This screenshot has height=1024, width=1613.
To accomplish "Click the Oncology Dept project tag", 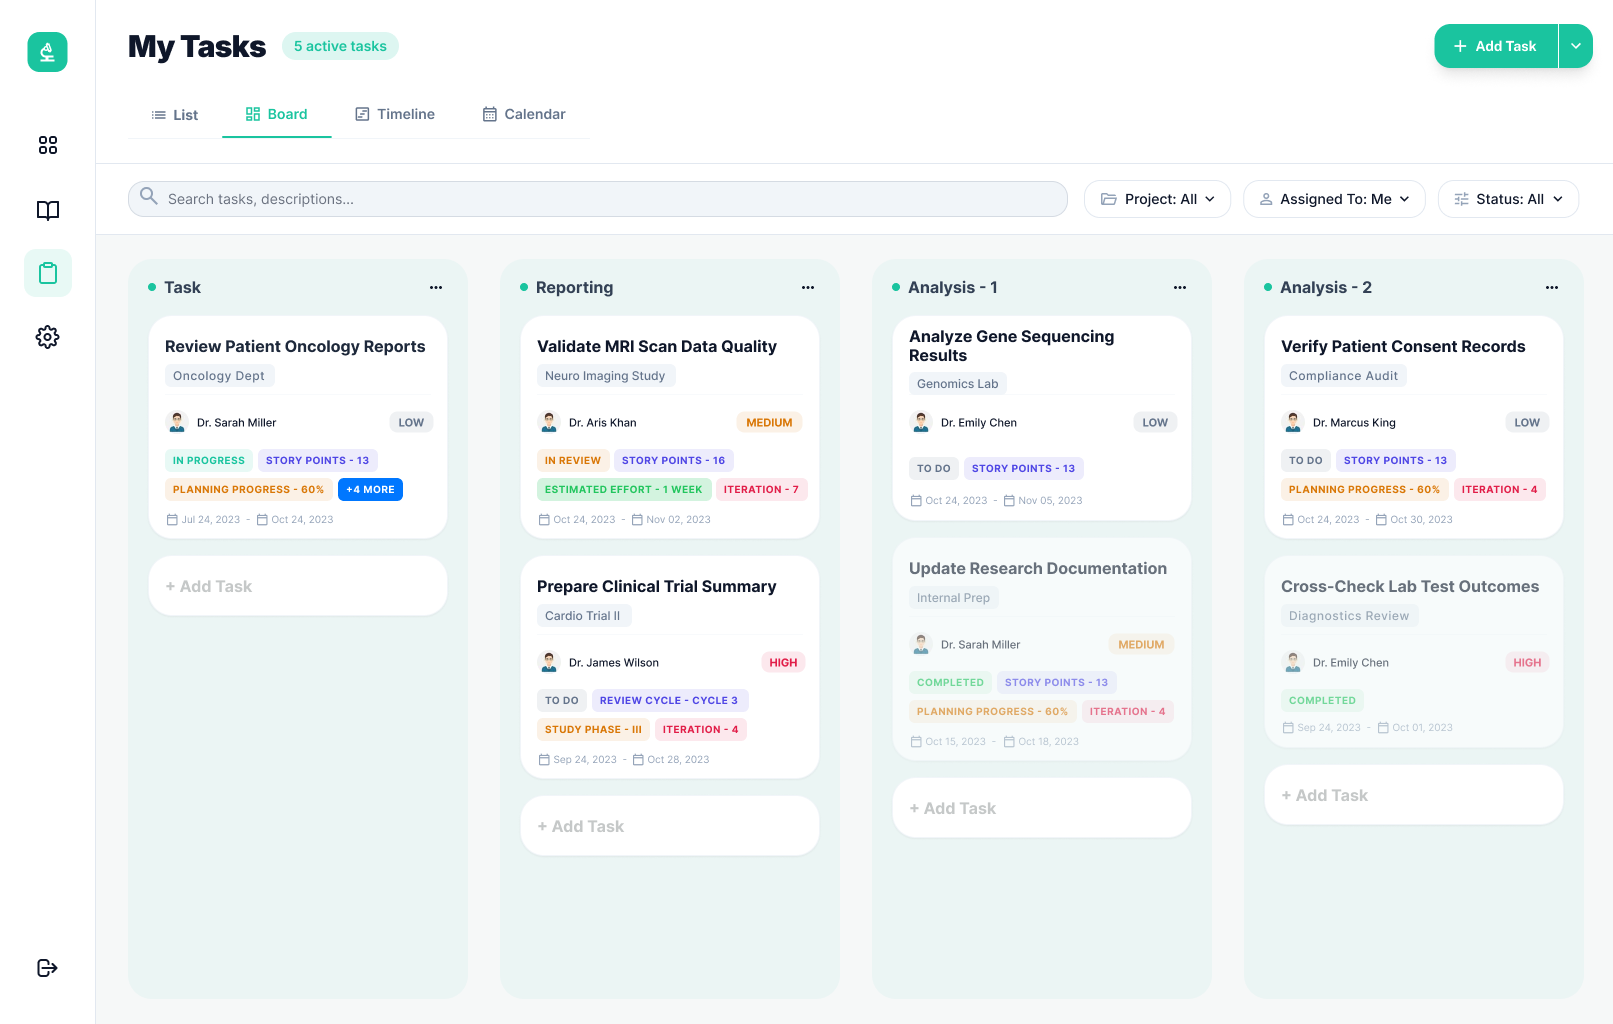I will click(x=219, y=376).
